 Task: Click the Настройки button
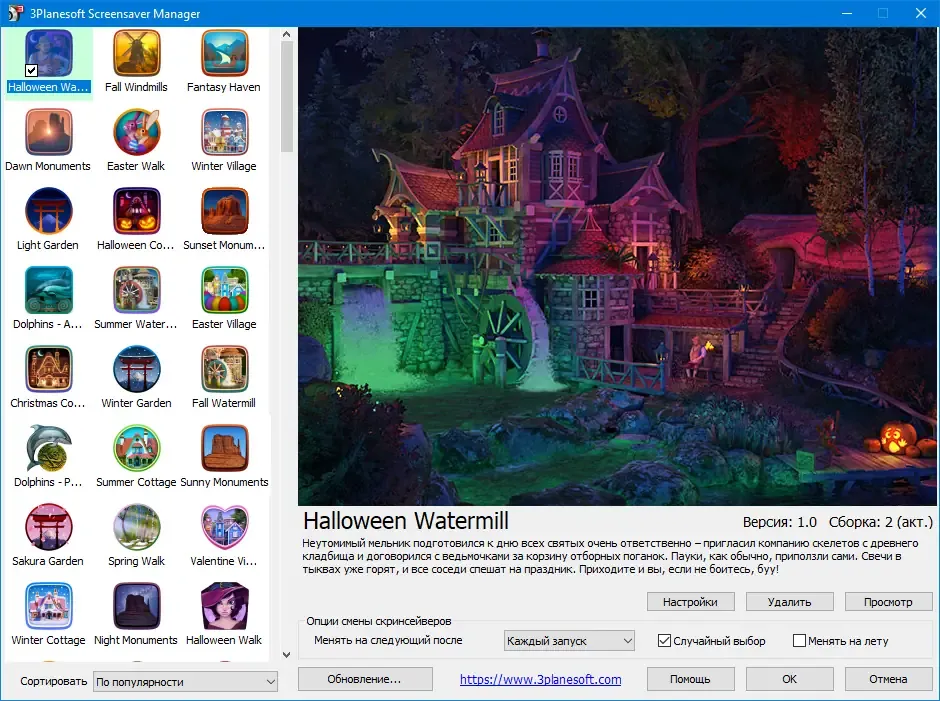691,601
